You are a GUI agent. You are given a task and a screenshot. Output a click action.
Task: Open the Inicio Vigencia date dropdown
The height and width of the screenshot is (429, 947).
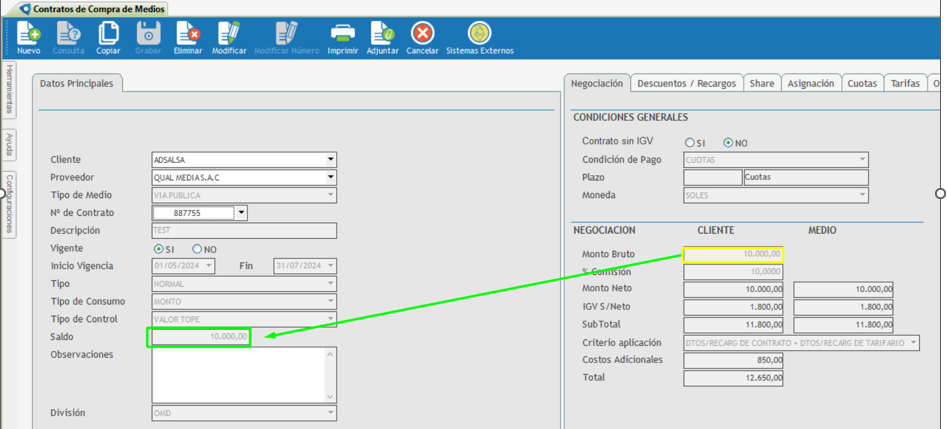click(209, 266)
